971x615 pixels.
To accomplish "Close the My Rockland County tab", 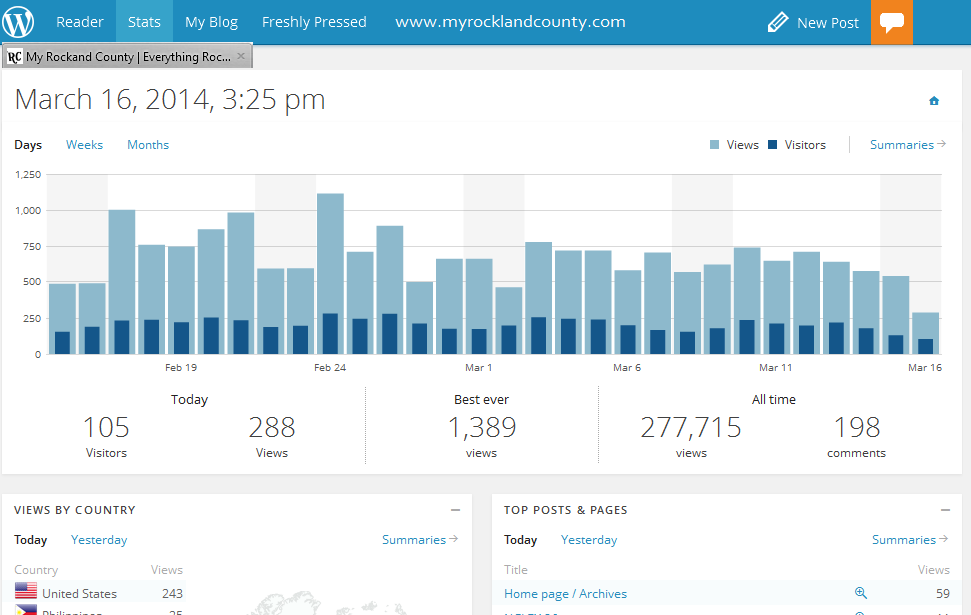I will (241, 56).
